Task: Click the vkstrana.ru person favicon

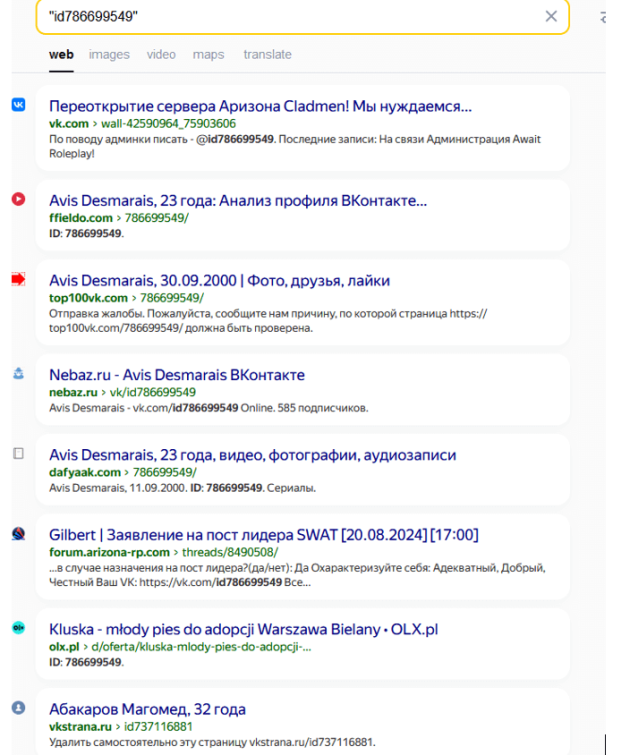Action: point(18,707)
